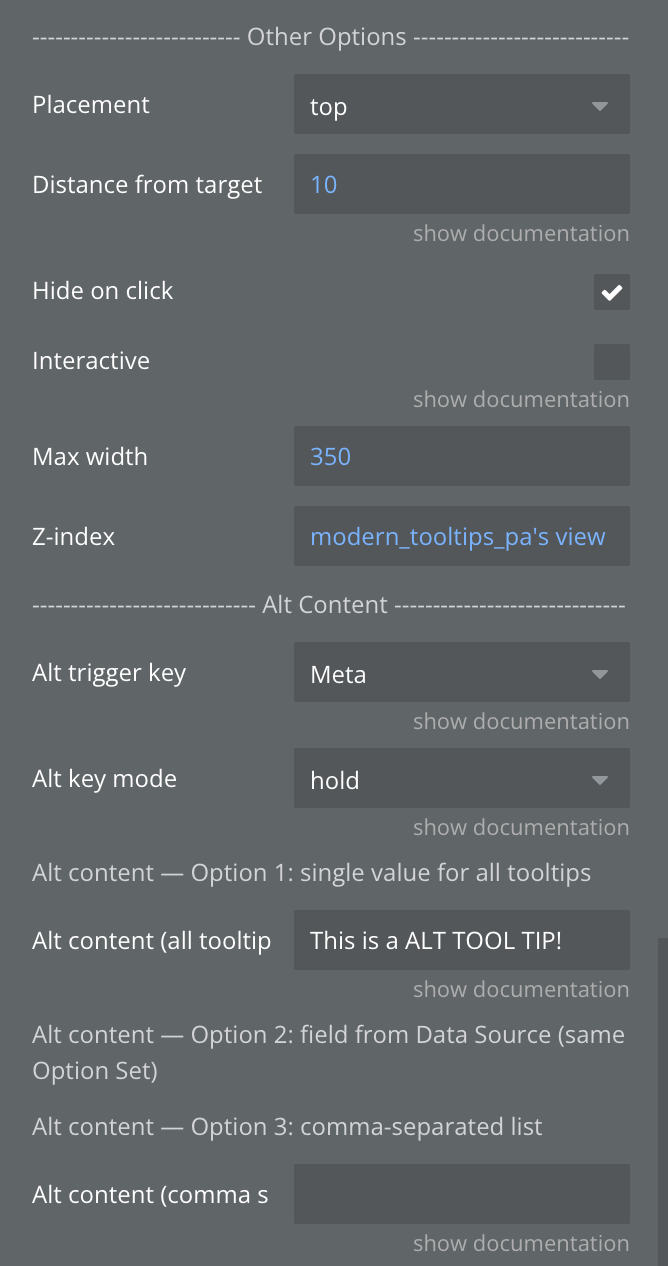Click the Alt key mode arrow icon
The height and width of the screenshot is (1266, 668).
[600, 780]
